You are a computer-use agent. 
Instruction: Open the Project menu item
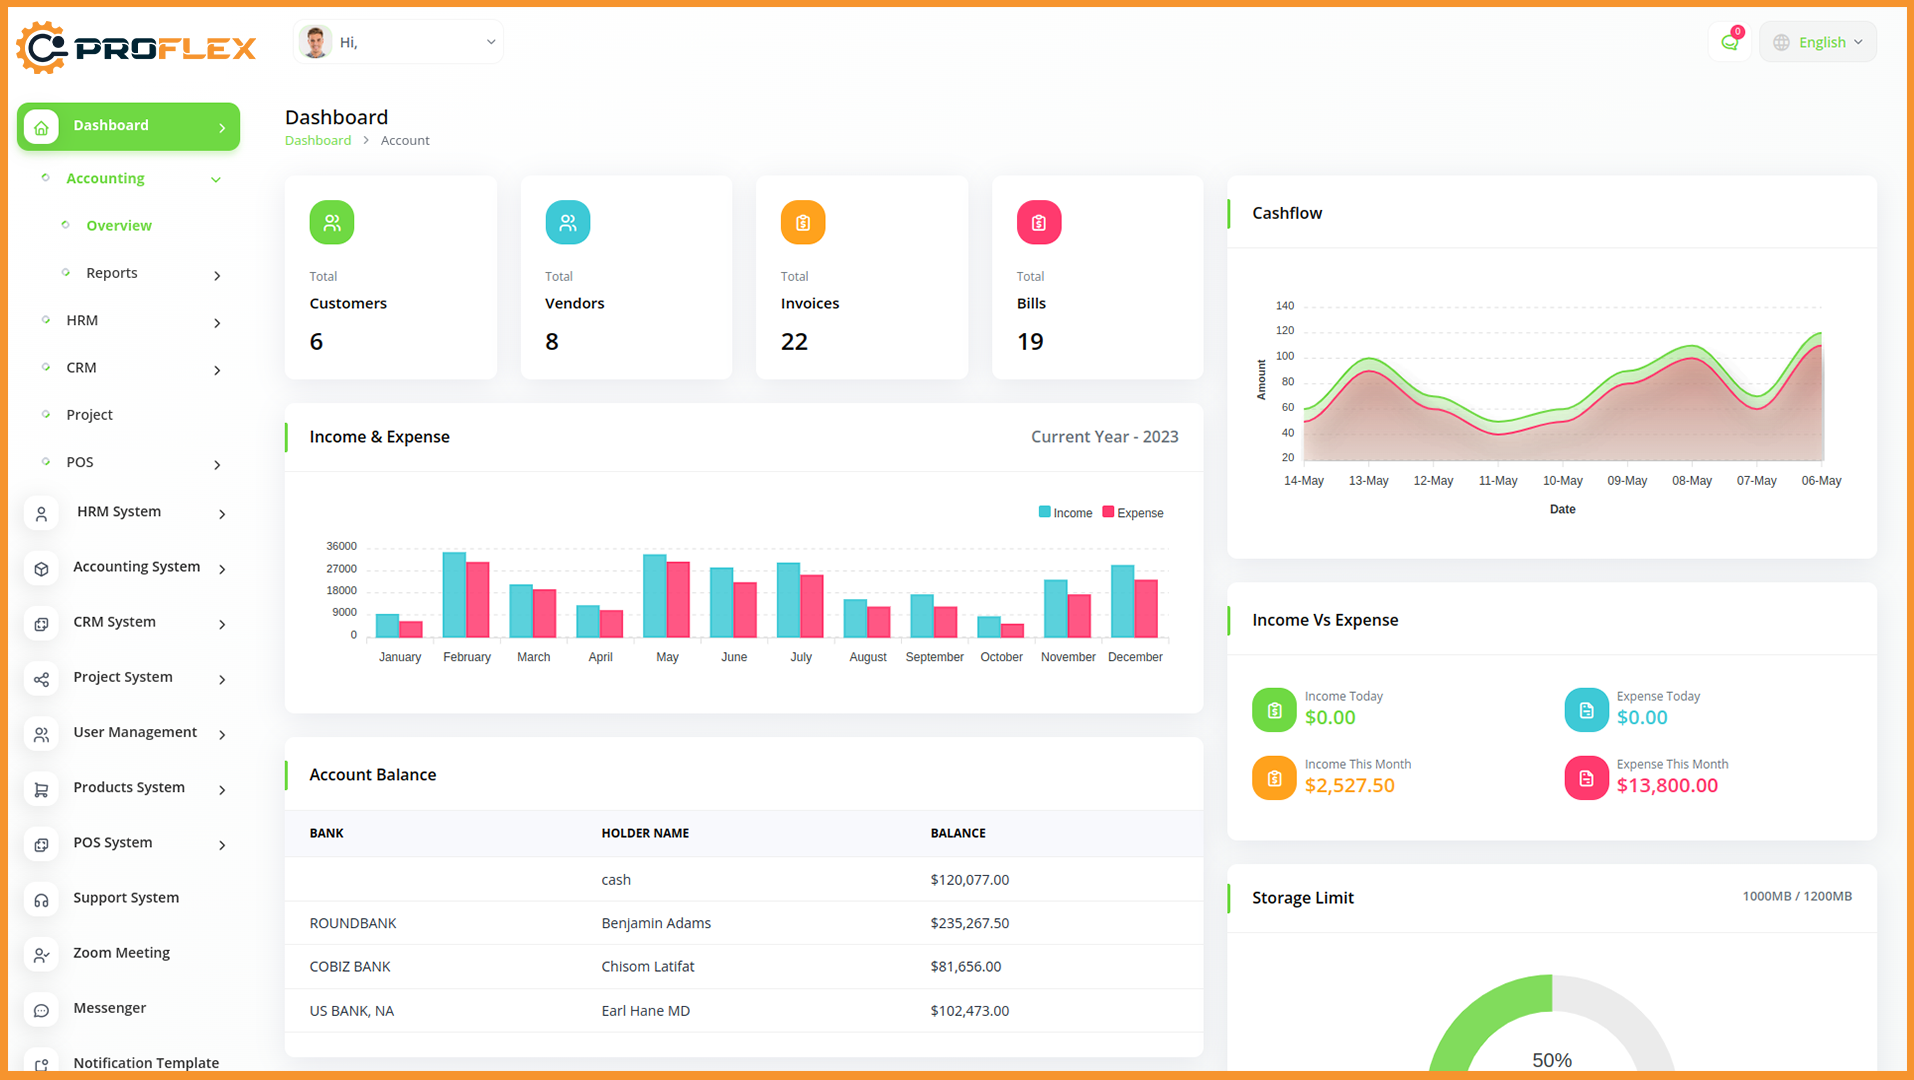89,415
